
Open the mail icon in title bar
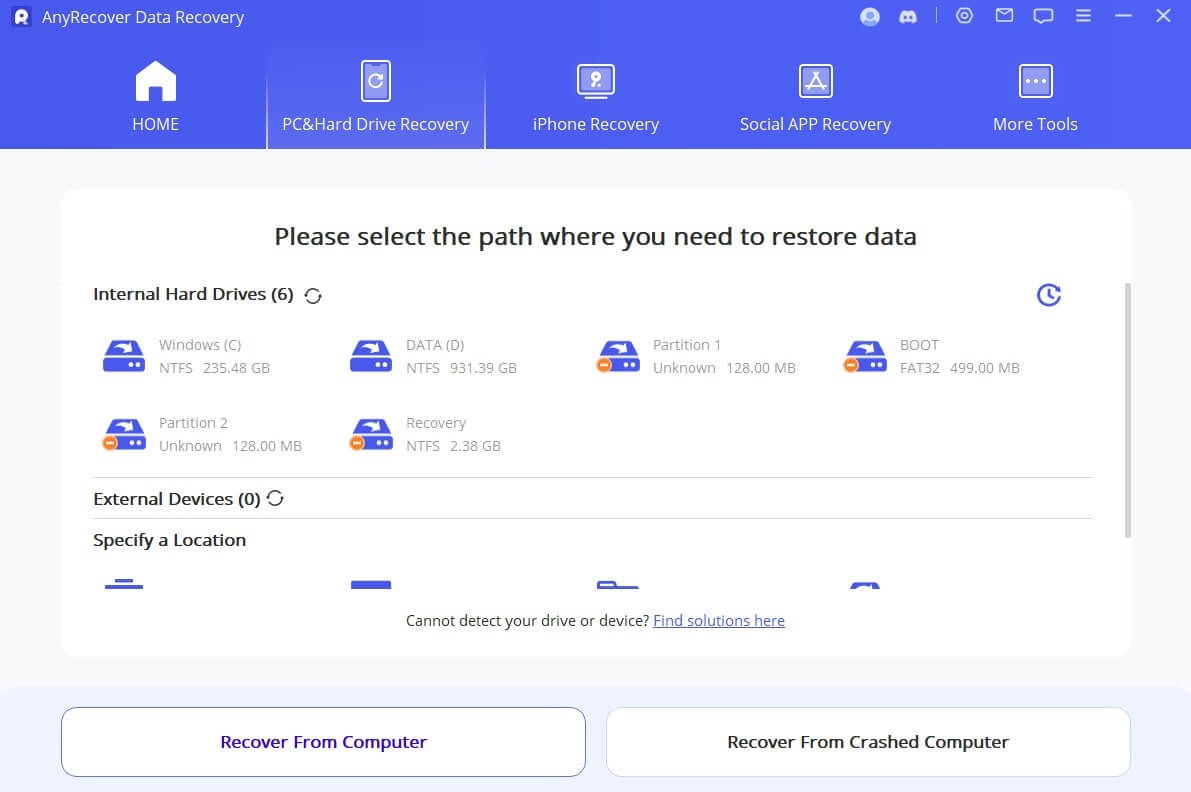click(1004, 16)
